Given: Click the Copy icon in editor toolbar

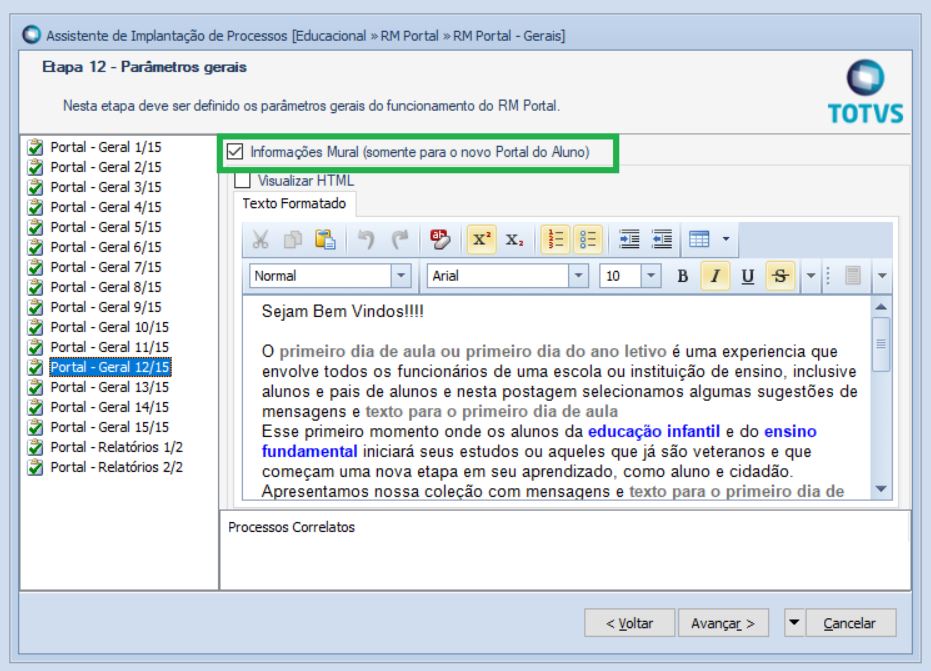Looking at the screenshot, I should click(x=293, y=239).
